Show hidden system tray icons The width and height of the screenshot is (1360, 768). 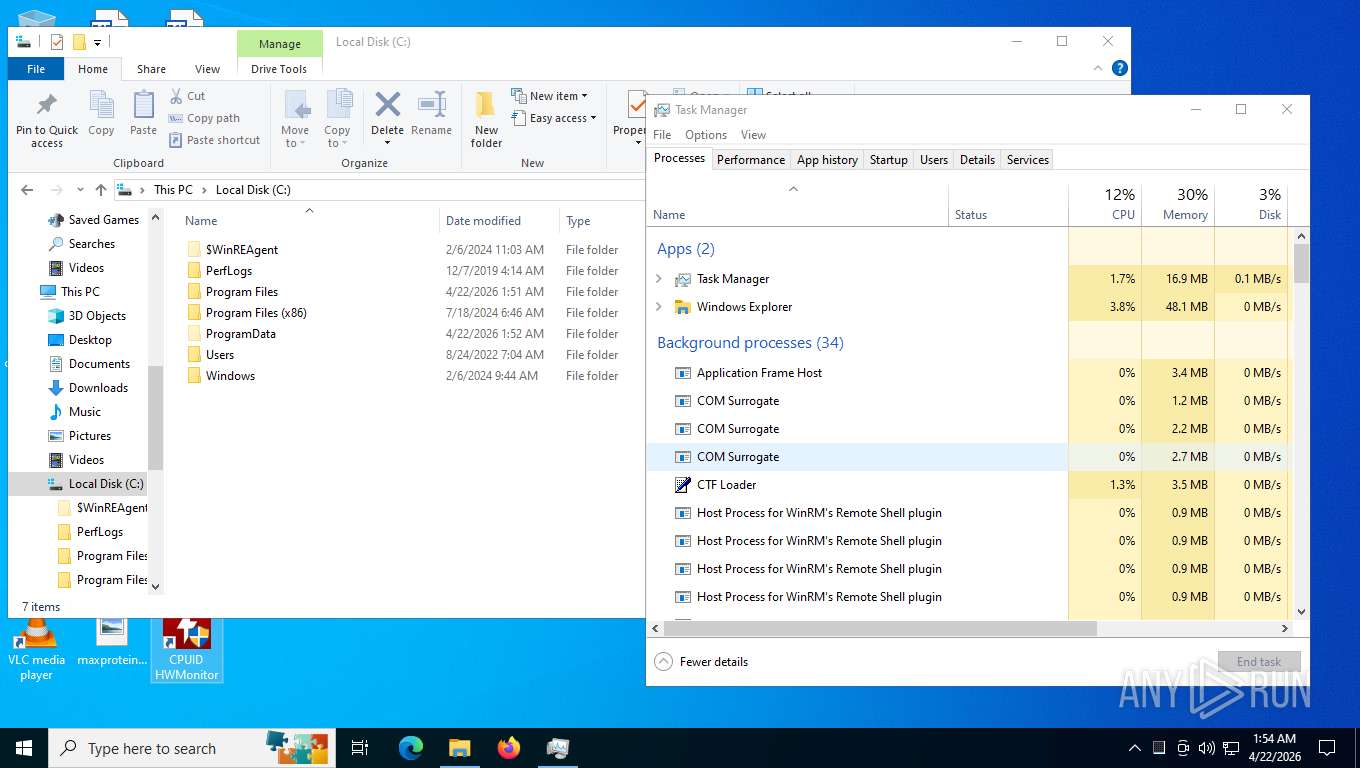pos(1135,748)
